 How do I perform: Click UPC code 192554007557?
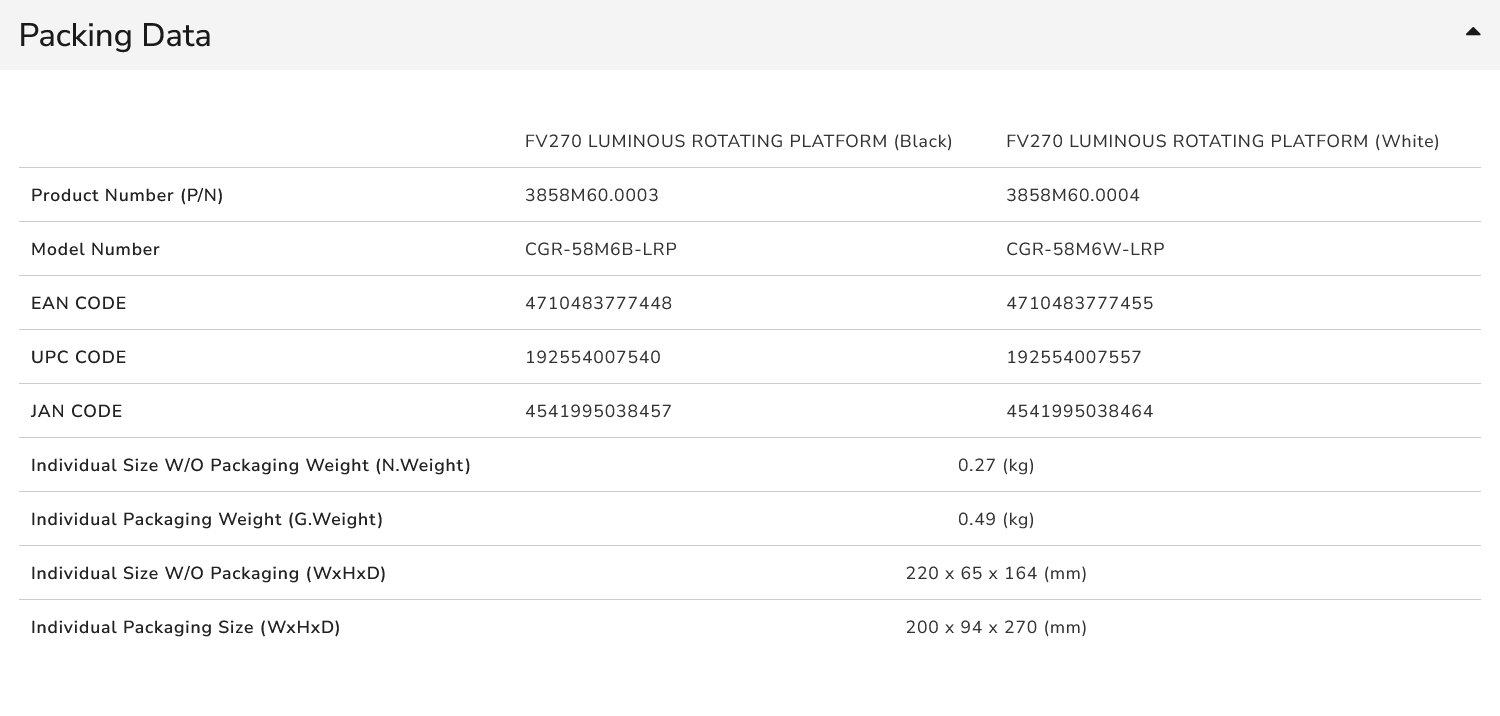point(1074,357)
